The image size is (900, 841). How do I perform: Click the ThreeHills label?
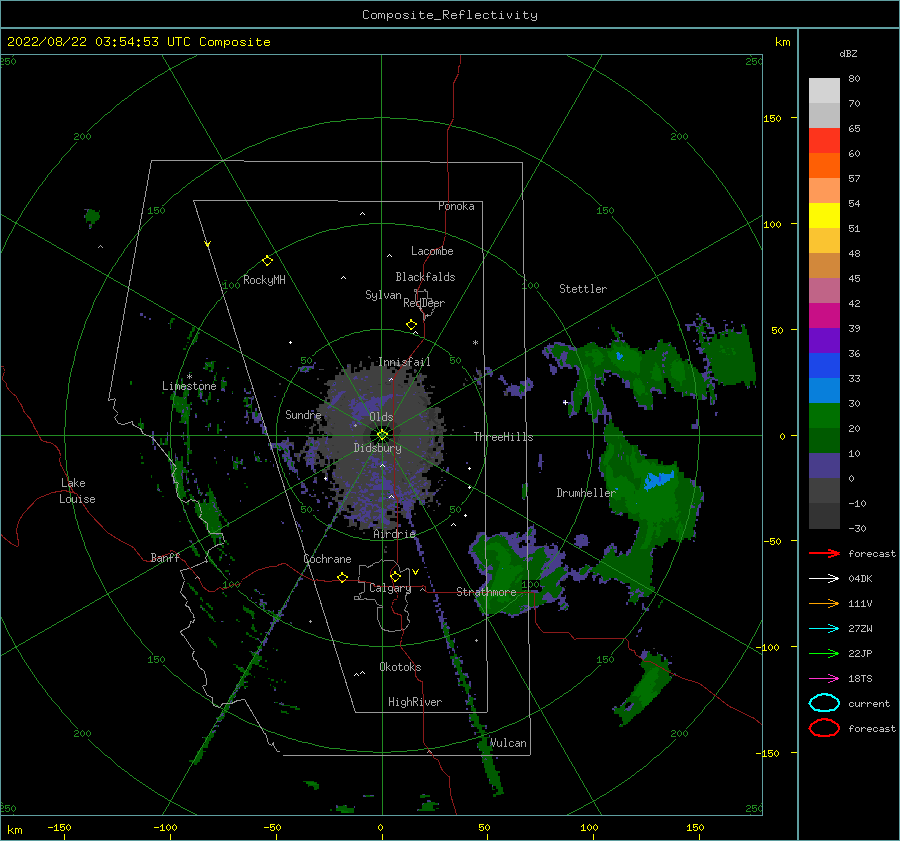pos(503,437)
